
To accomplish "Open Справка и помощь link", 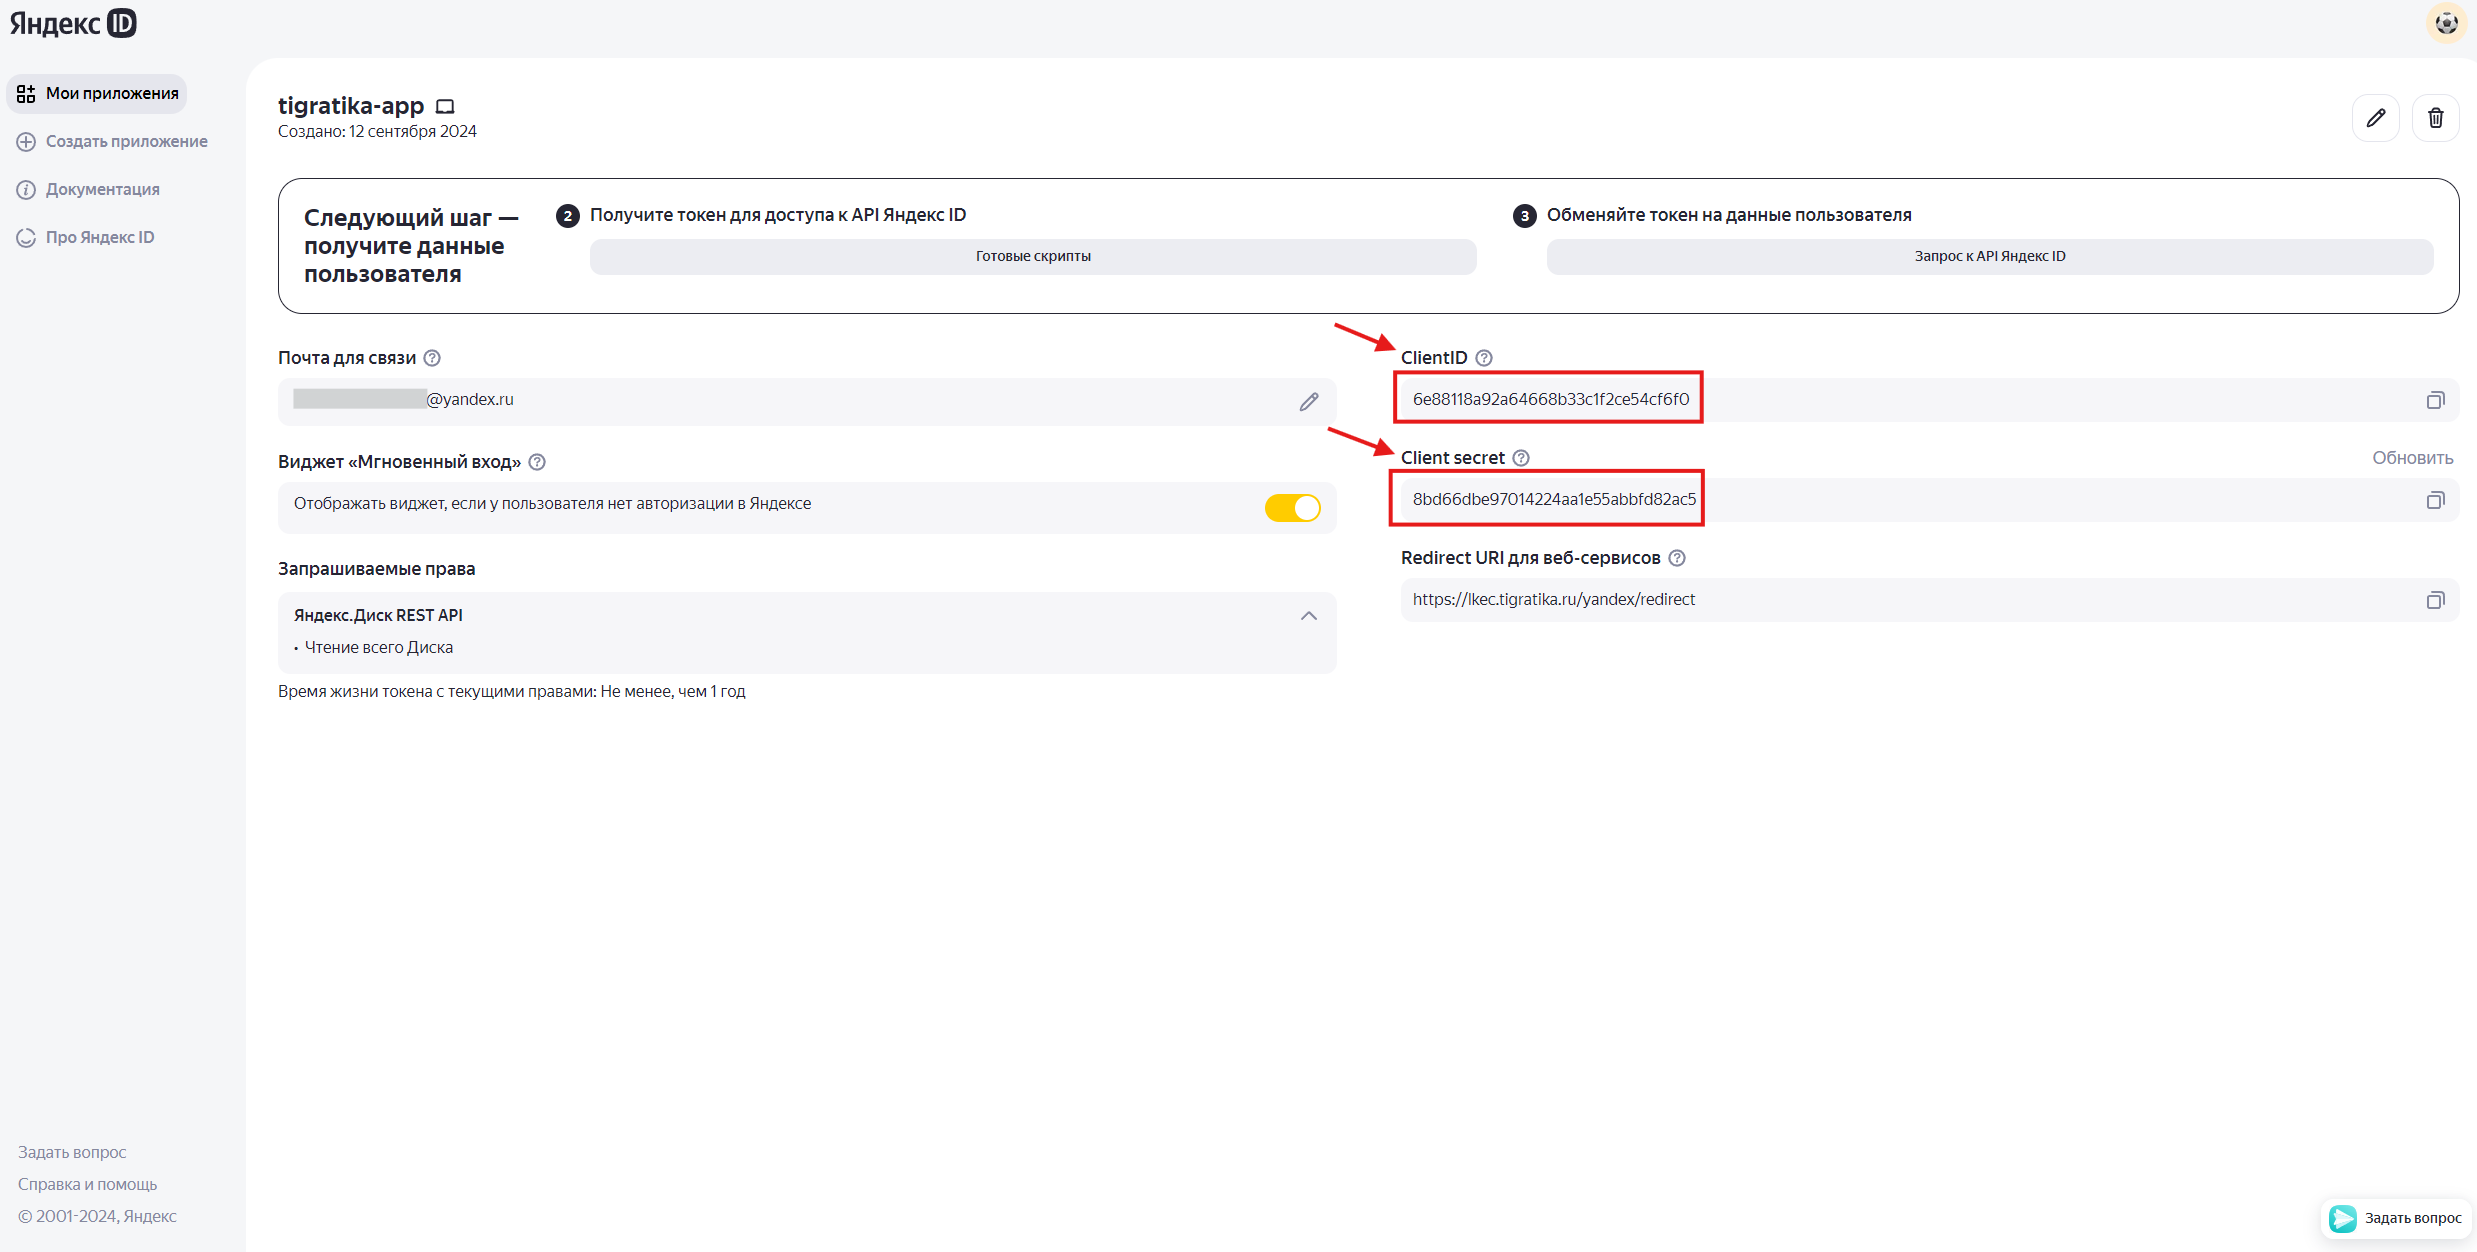I will tap(87, 1184).
